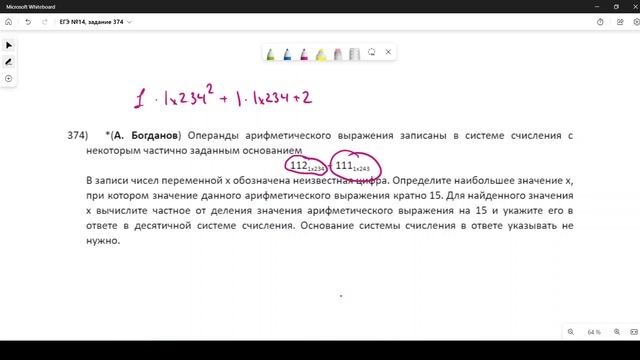This screenshot has height=360, width=640.
Task: Undo the last action
Action: pos(28,22)
